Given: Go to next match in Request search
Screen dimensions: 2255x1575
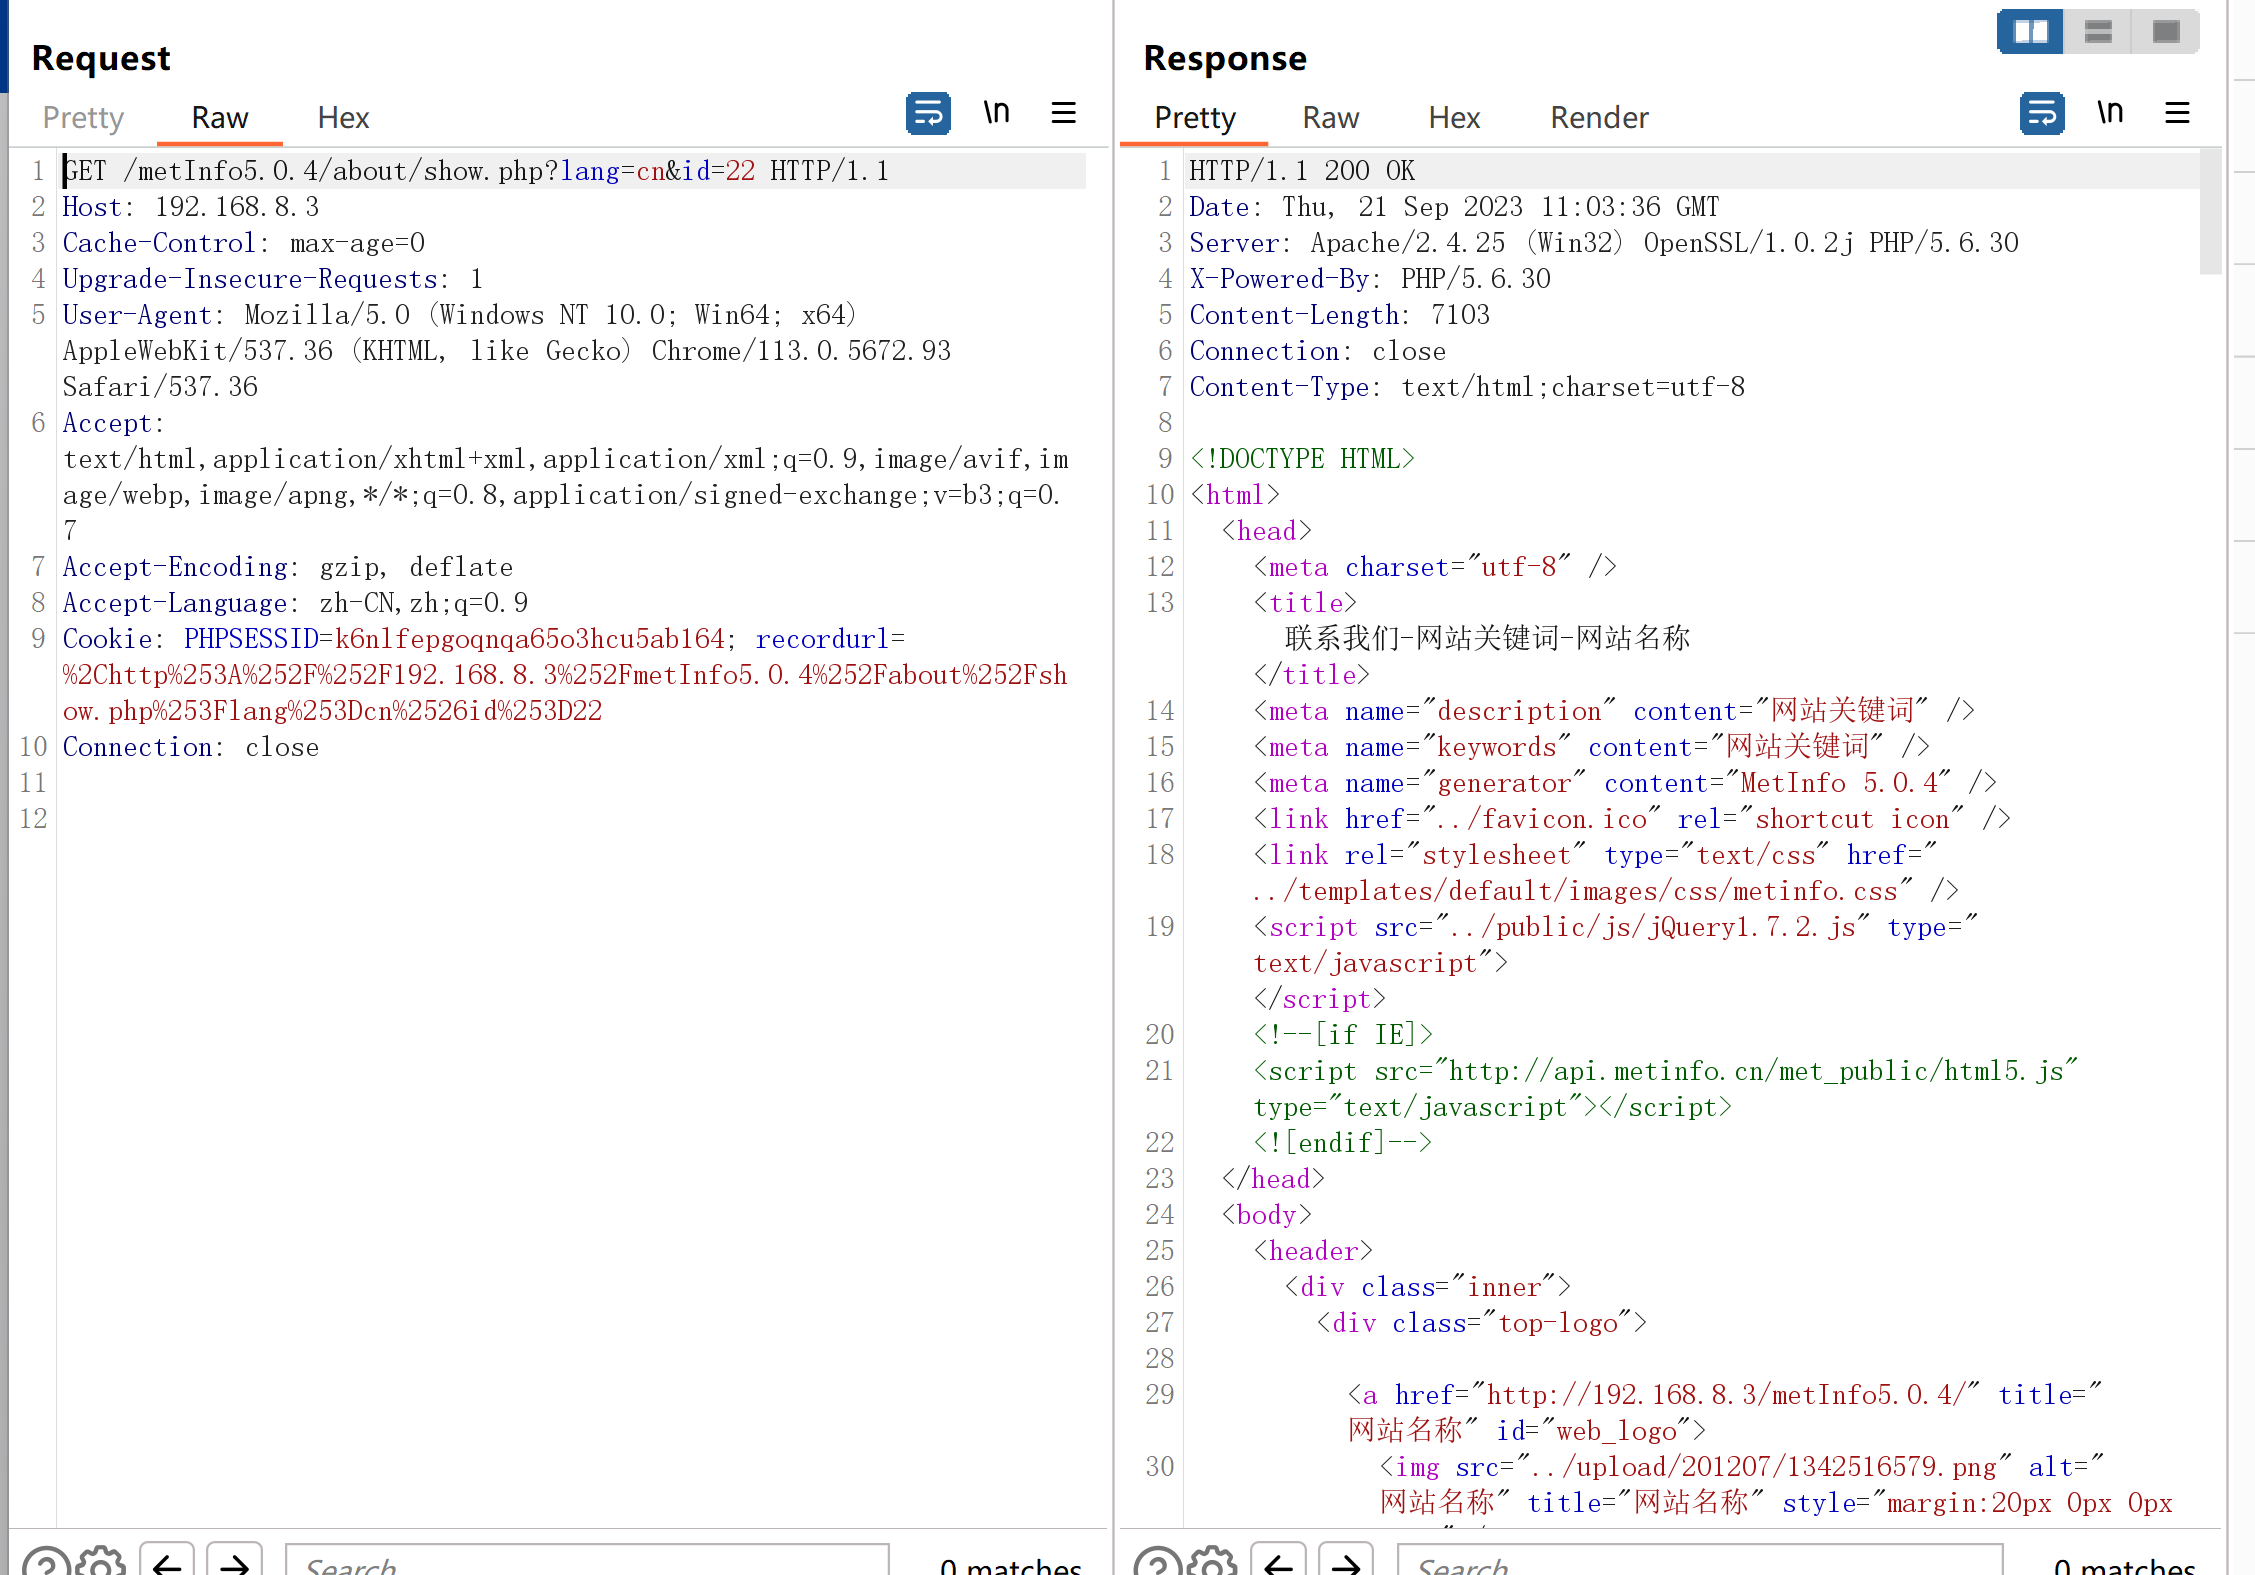Looking at the screenshot, I should point(234,1562).
